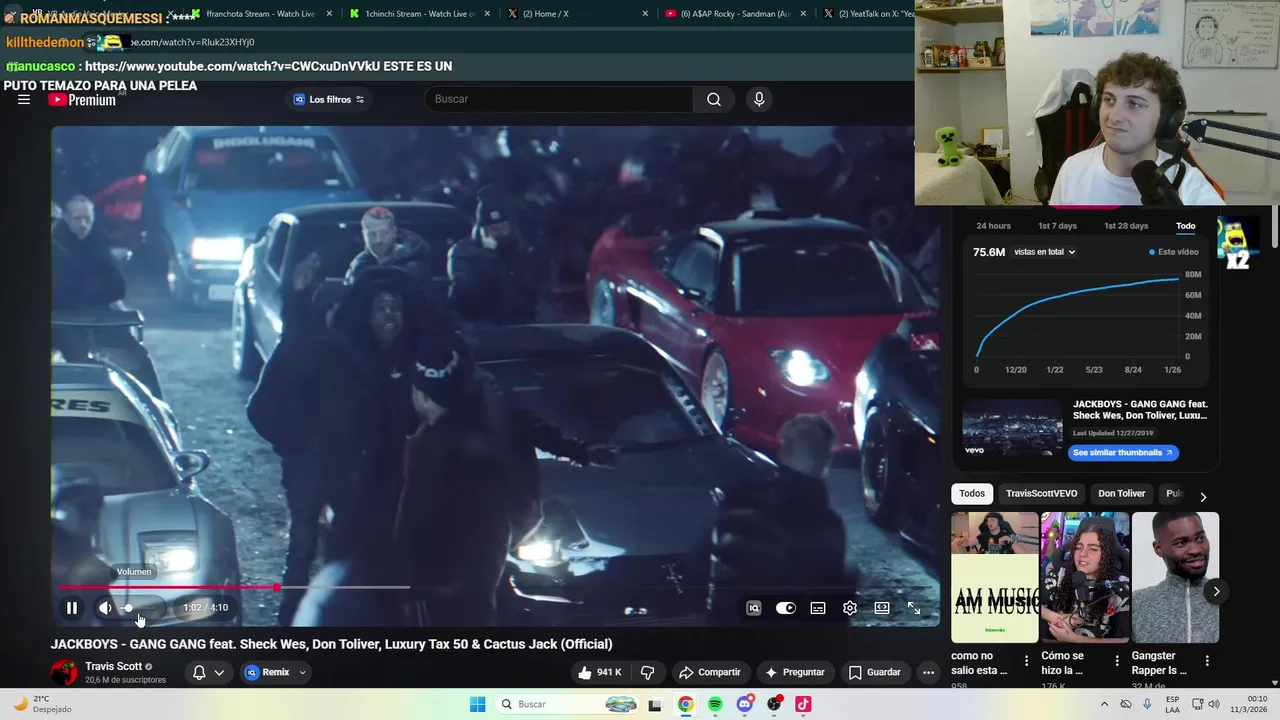1280x720 pixels.
Task: Open the weather widget showing 21°C
Action: pos(42,704)
